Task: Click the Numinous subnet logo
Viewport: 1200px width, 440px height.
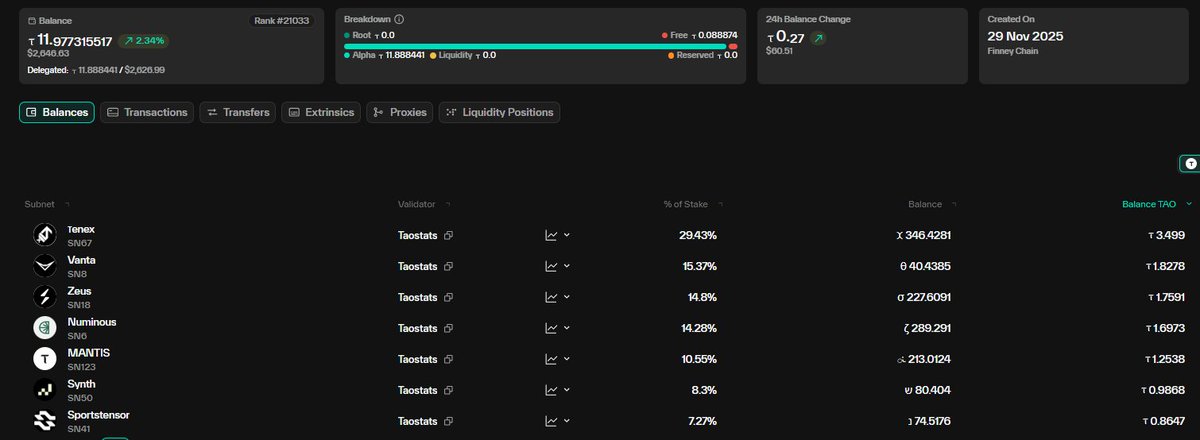Action: [x=44, y=328]
